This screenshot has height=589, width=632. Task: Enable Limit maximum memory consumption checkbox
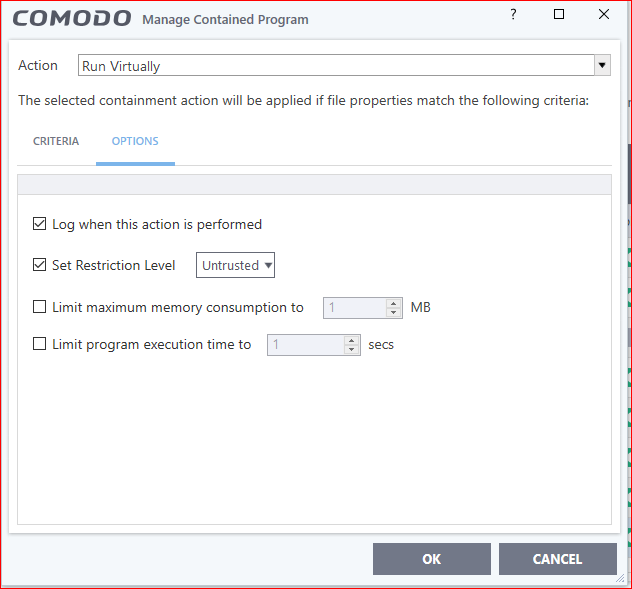(x=40, y=307)
